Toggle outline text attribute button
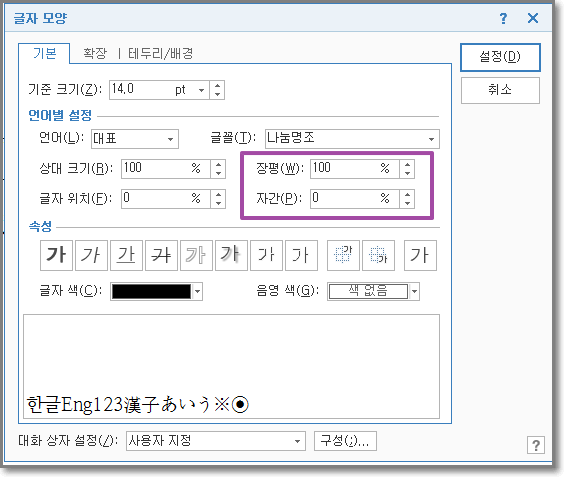Image resolution: width=564 pixels, height=477 pixels. [x=196, y=255]
